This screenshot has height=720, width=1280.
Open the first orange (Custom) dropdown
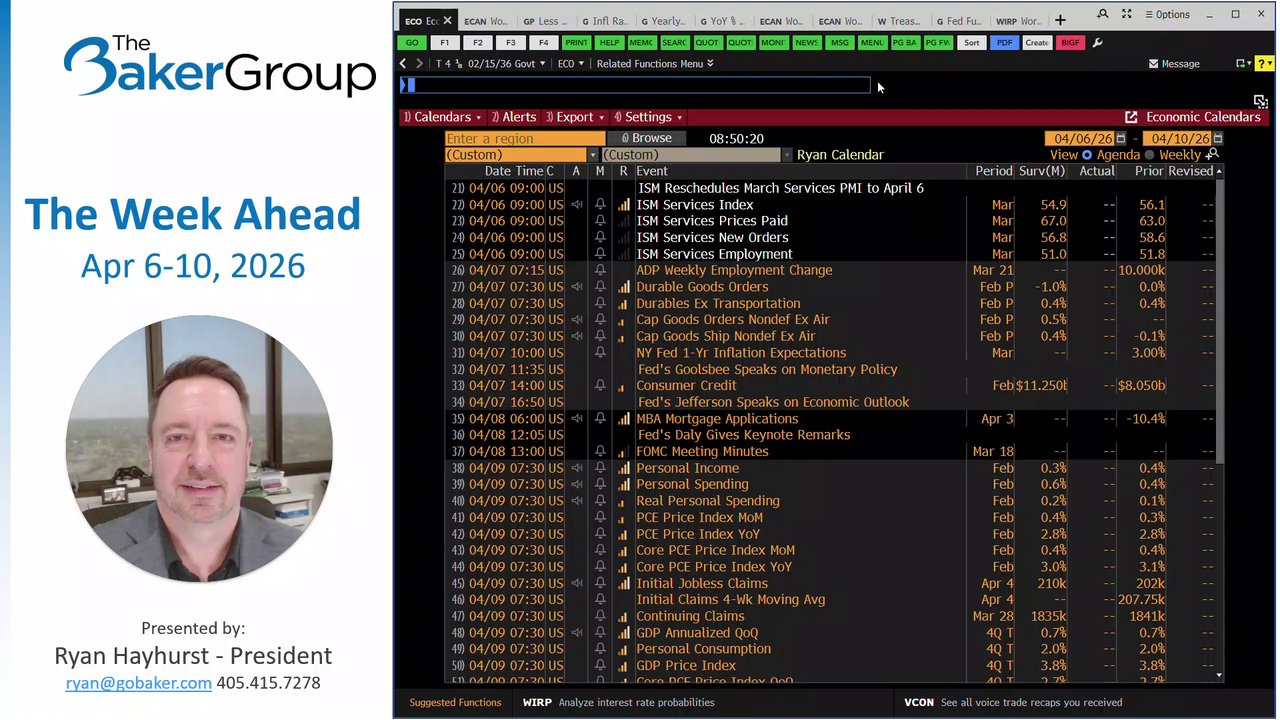[521, 155]
